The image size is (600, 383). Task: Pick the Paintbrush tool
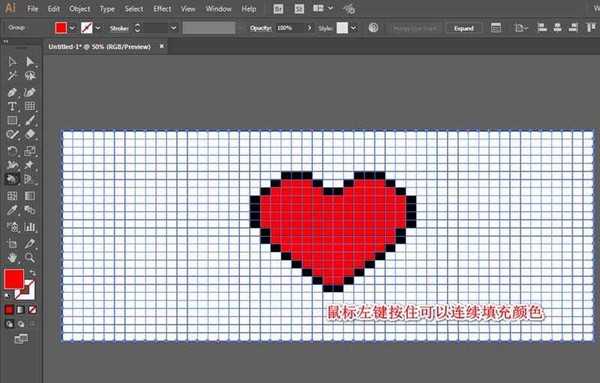click(30, 121)
